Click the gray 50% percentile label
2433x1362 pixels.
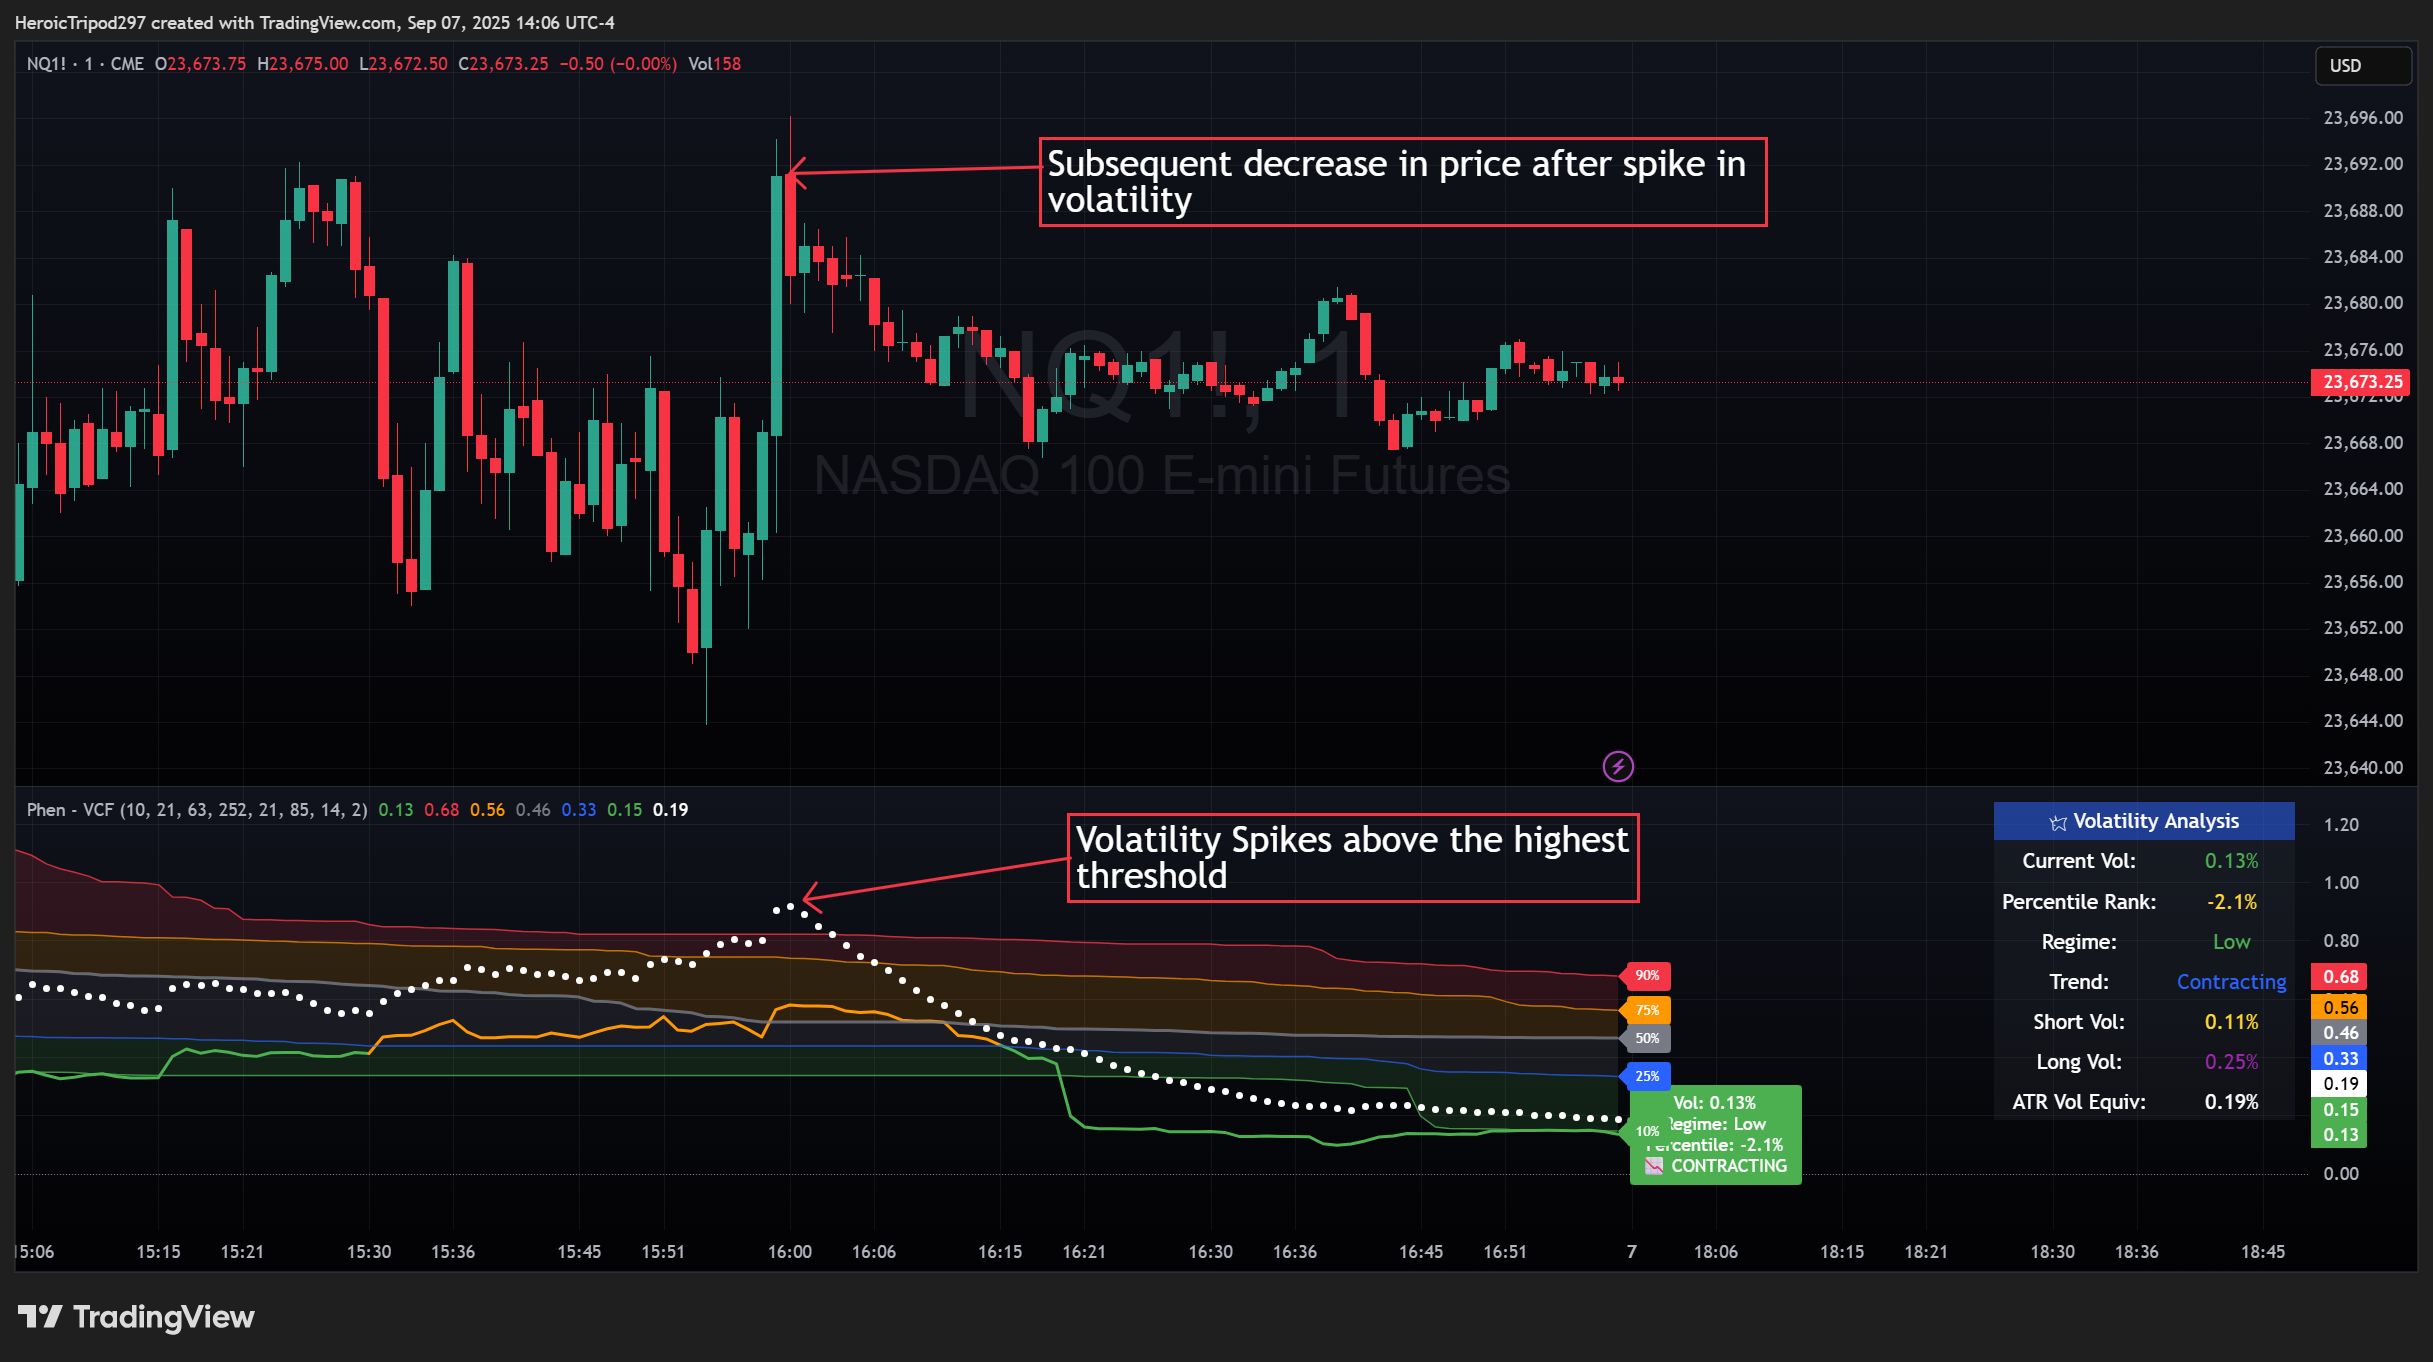[1646, 1038]
